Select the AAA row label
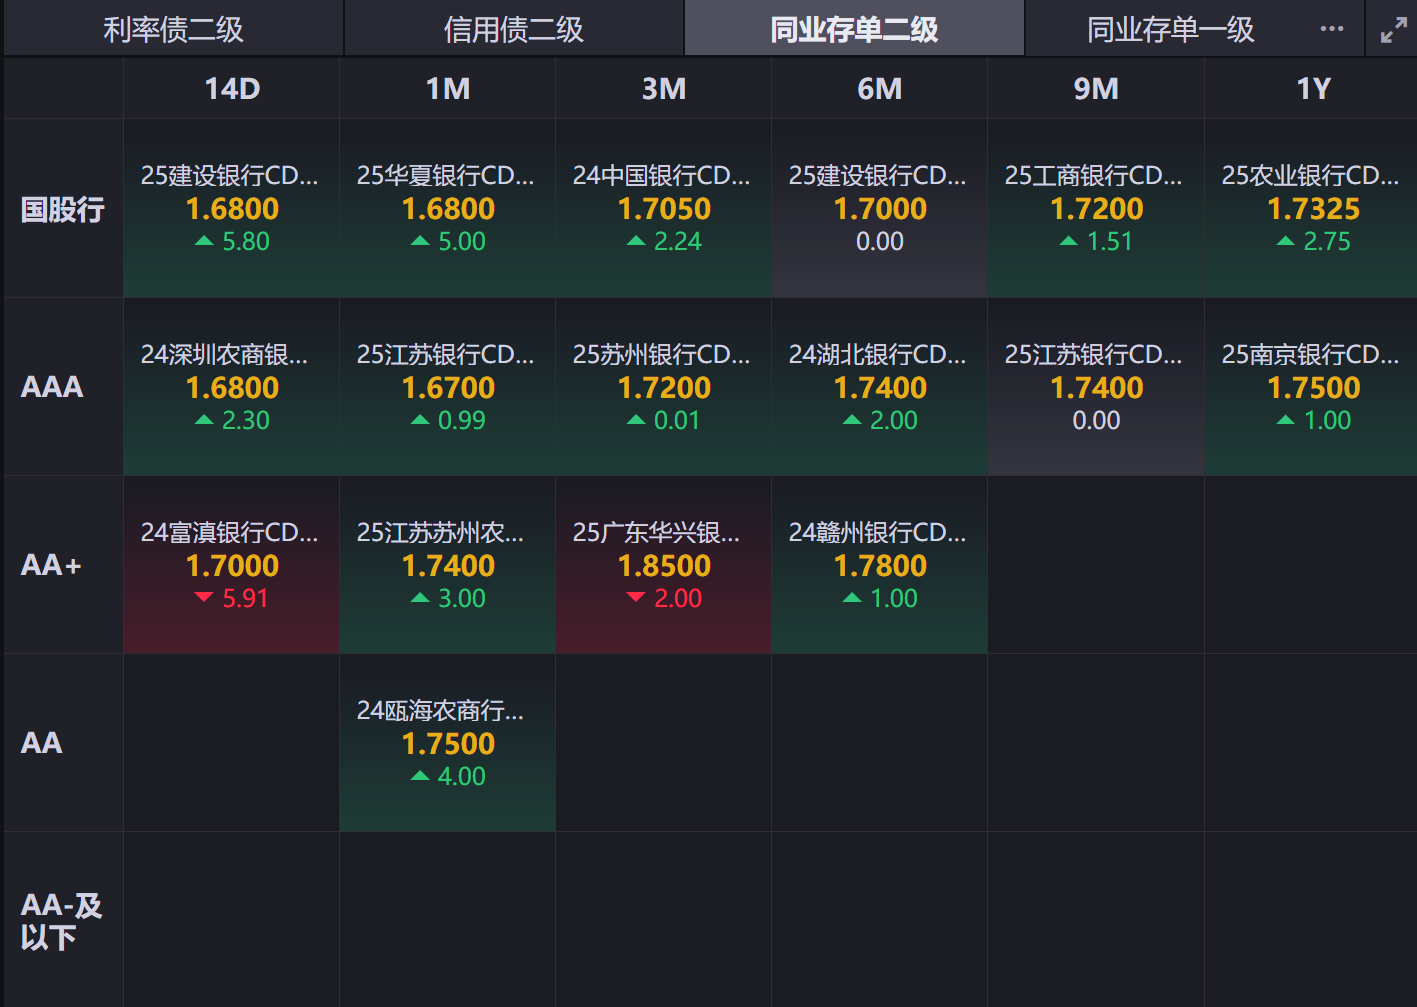 click(63, 387)
